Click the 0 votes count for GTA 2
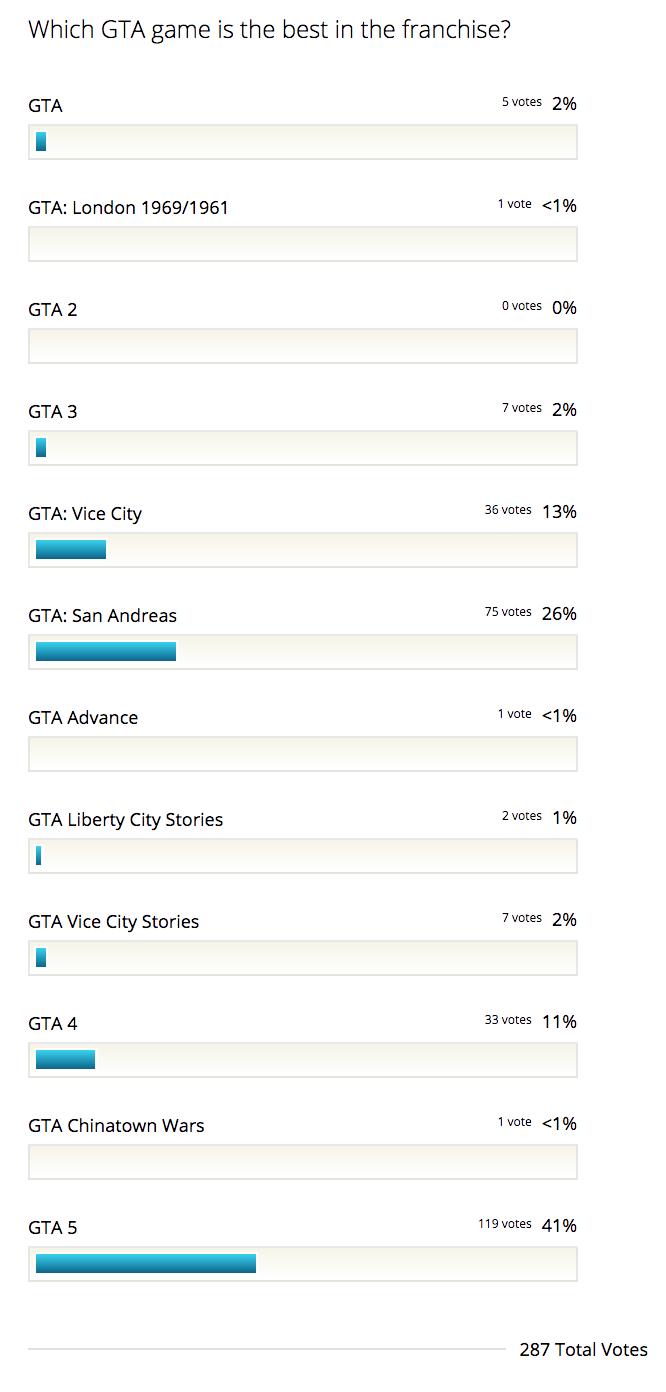The height and width of the screenshot is (1392, 666). point(521,306)
